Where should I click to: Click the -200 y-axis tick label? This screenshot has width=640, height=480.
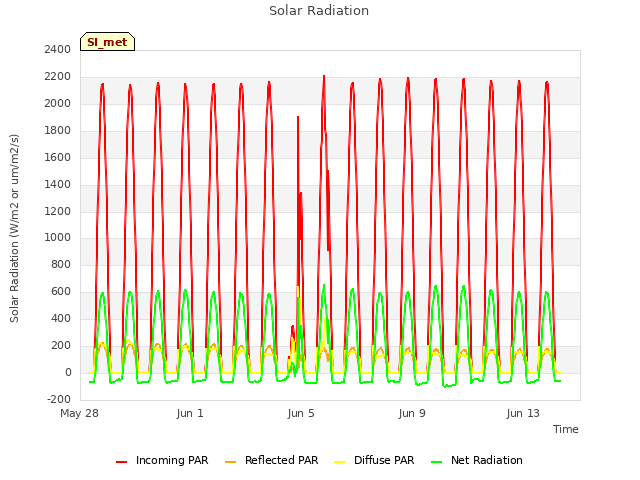coord(59,399)
